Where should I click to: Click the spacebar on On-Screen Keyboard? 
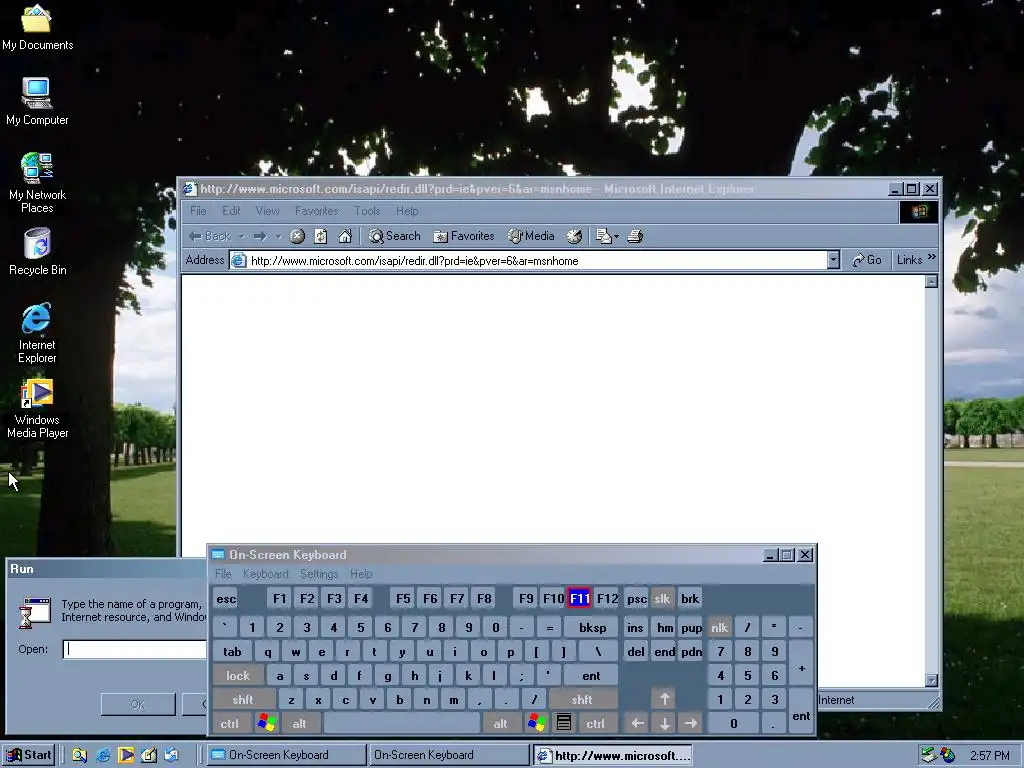click(402, 724)
